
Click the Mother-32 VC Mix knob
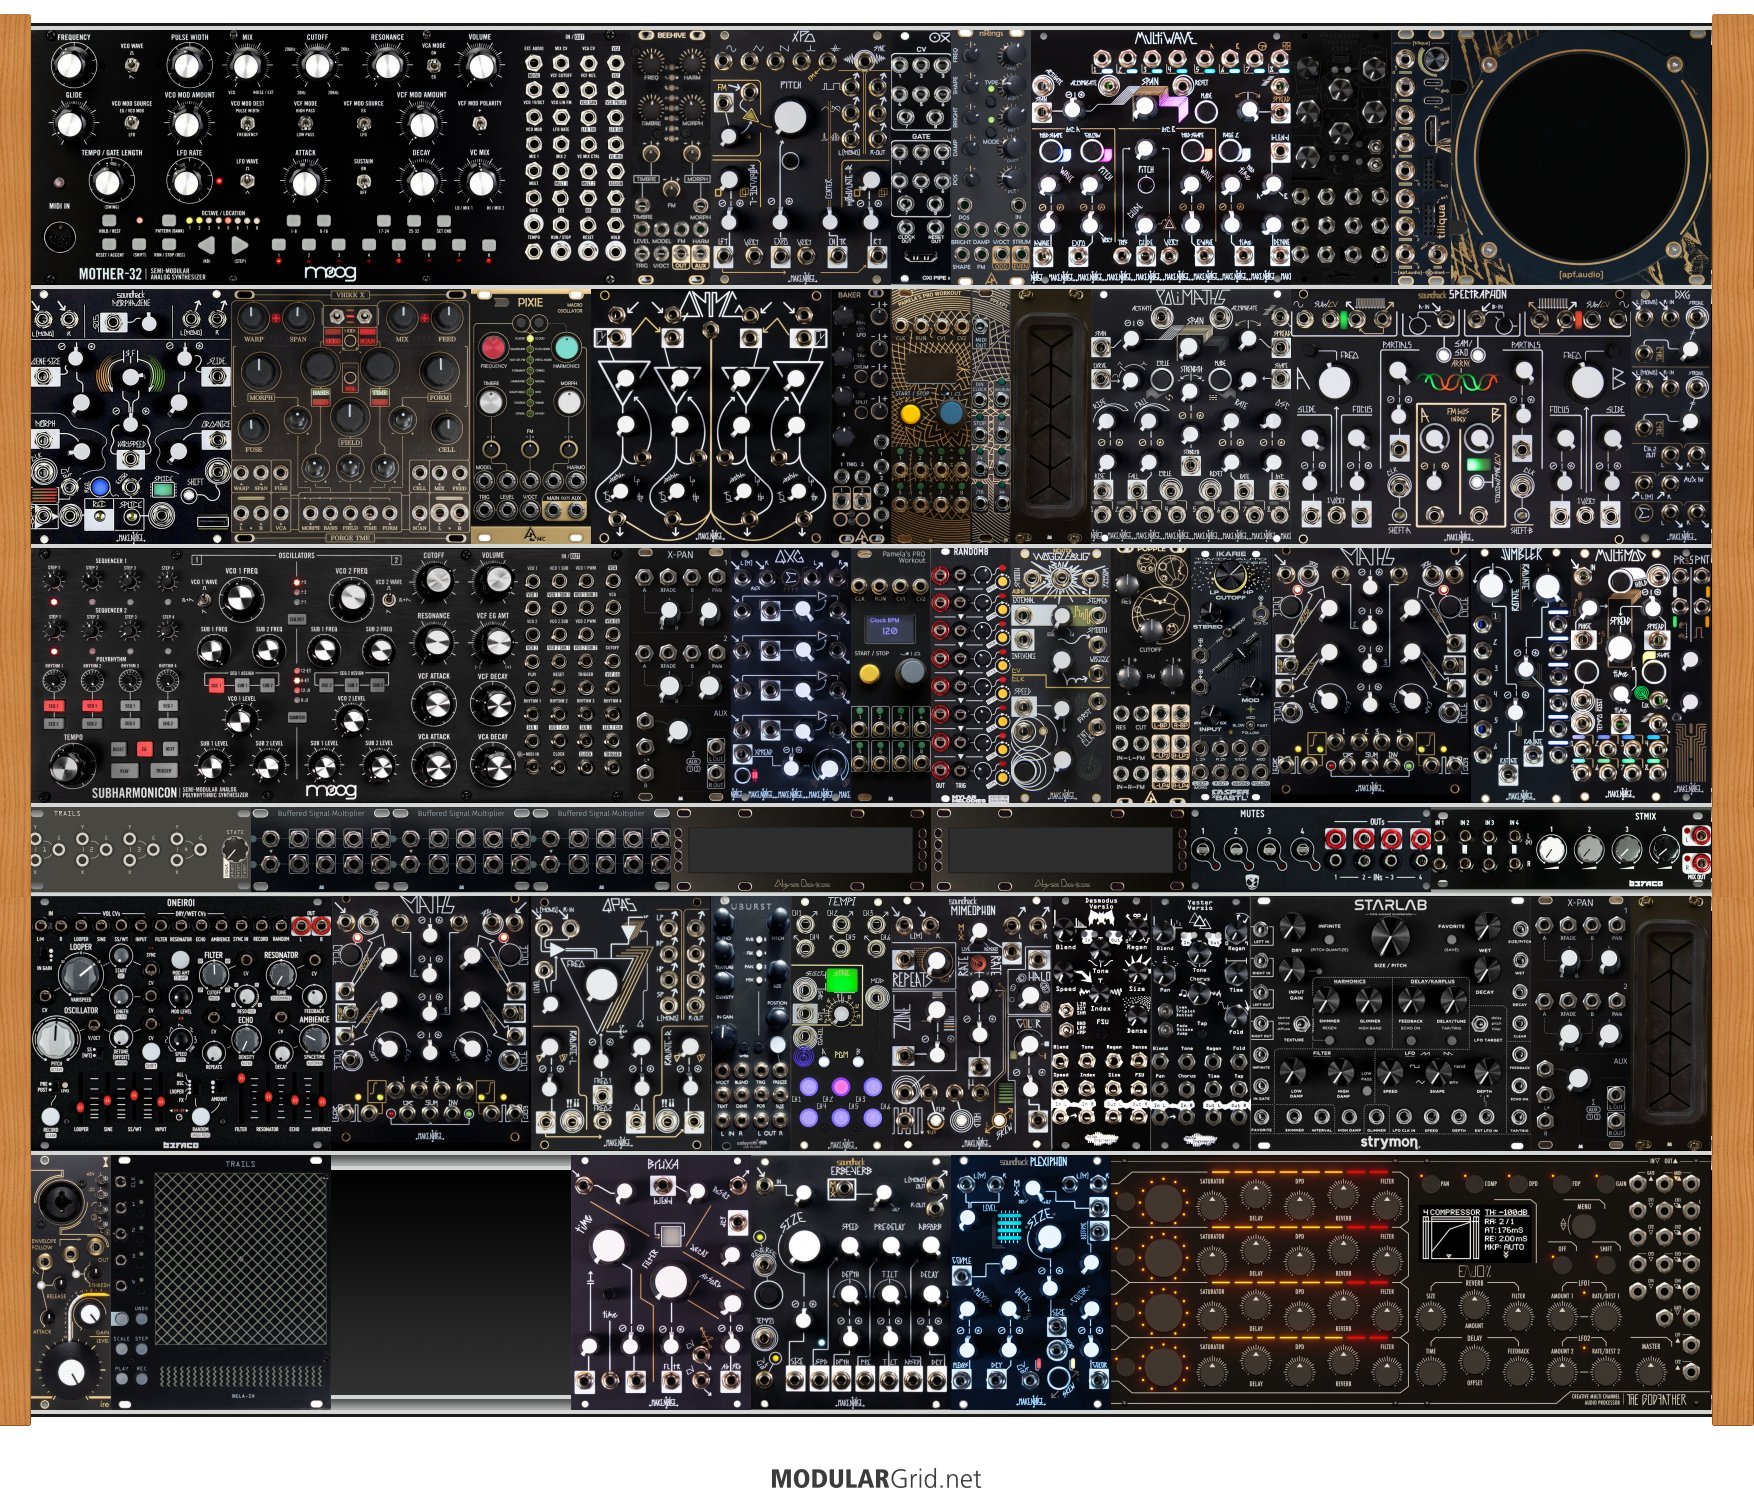click(x=481, y=182)
